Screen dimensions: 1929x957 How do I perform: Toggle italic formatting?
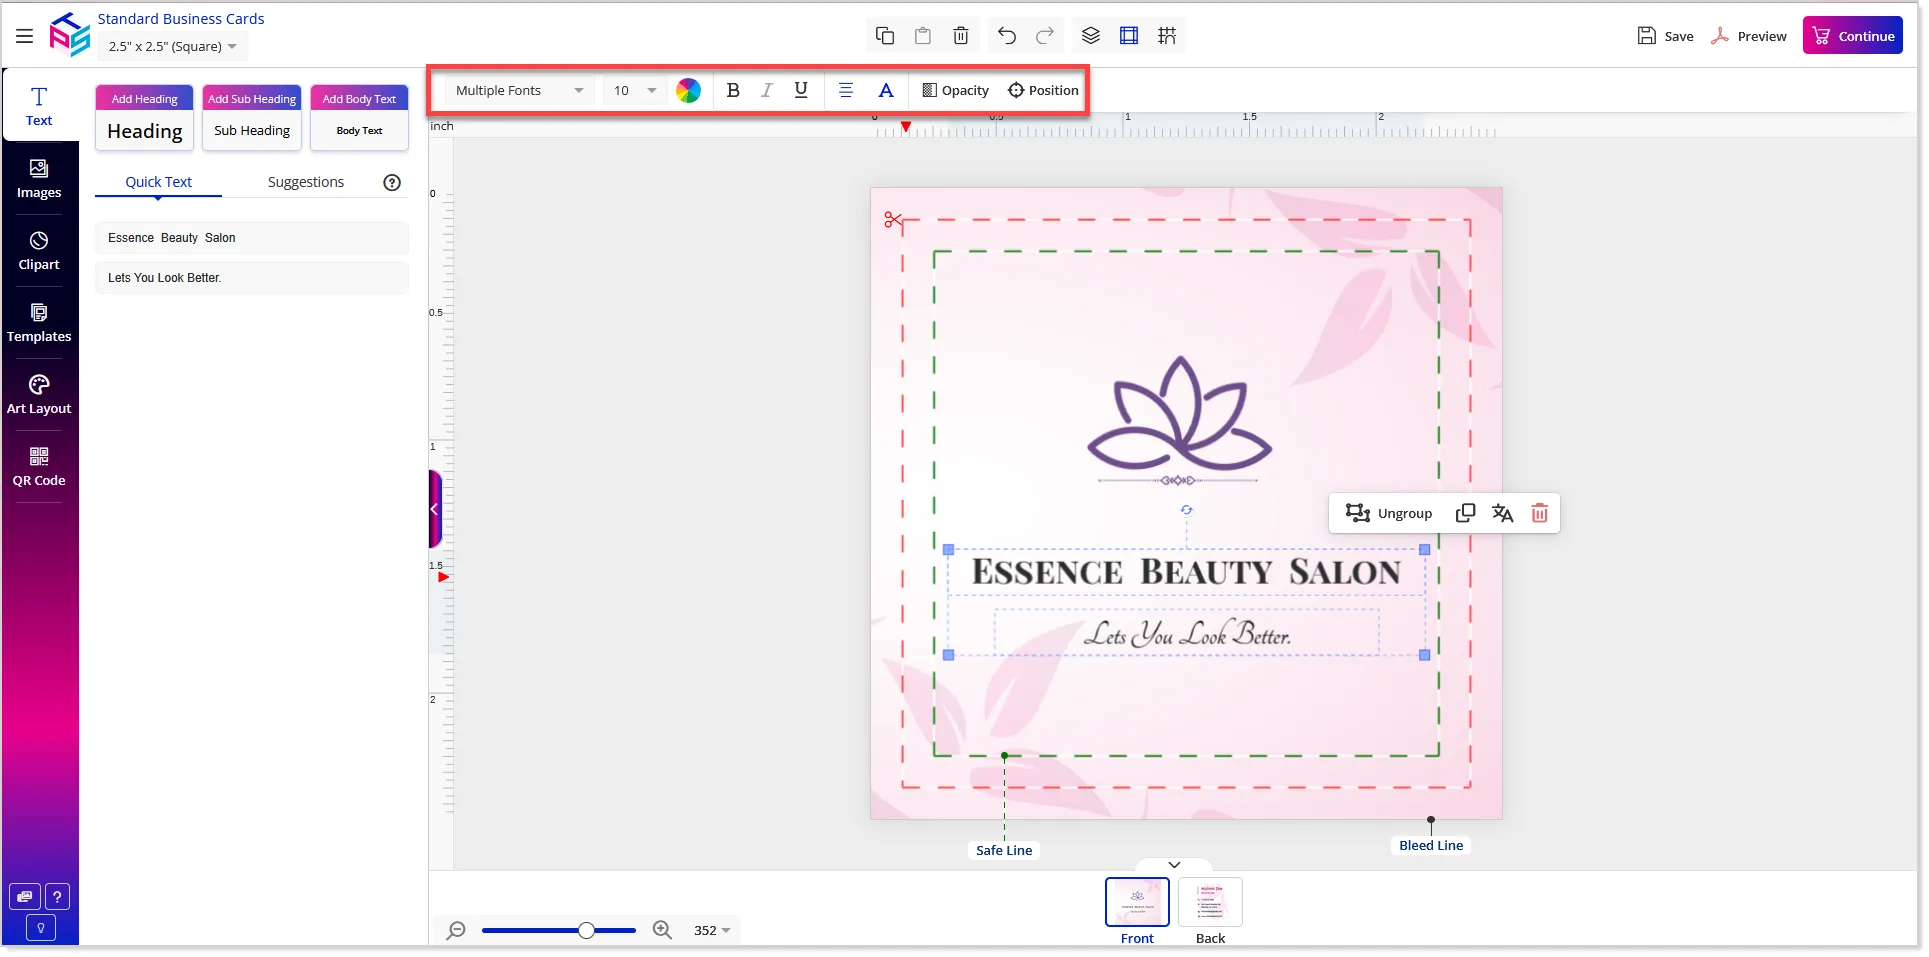pos(767,90)
